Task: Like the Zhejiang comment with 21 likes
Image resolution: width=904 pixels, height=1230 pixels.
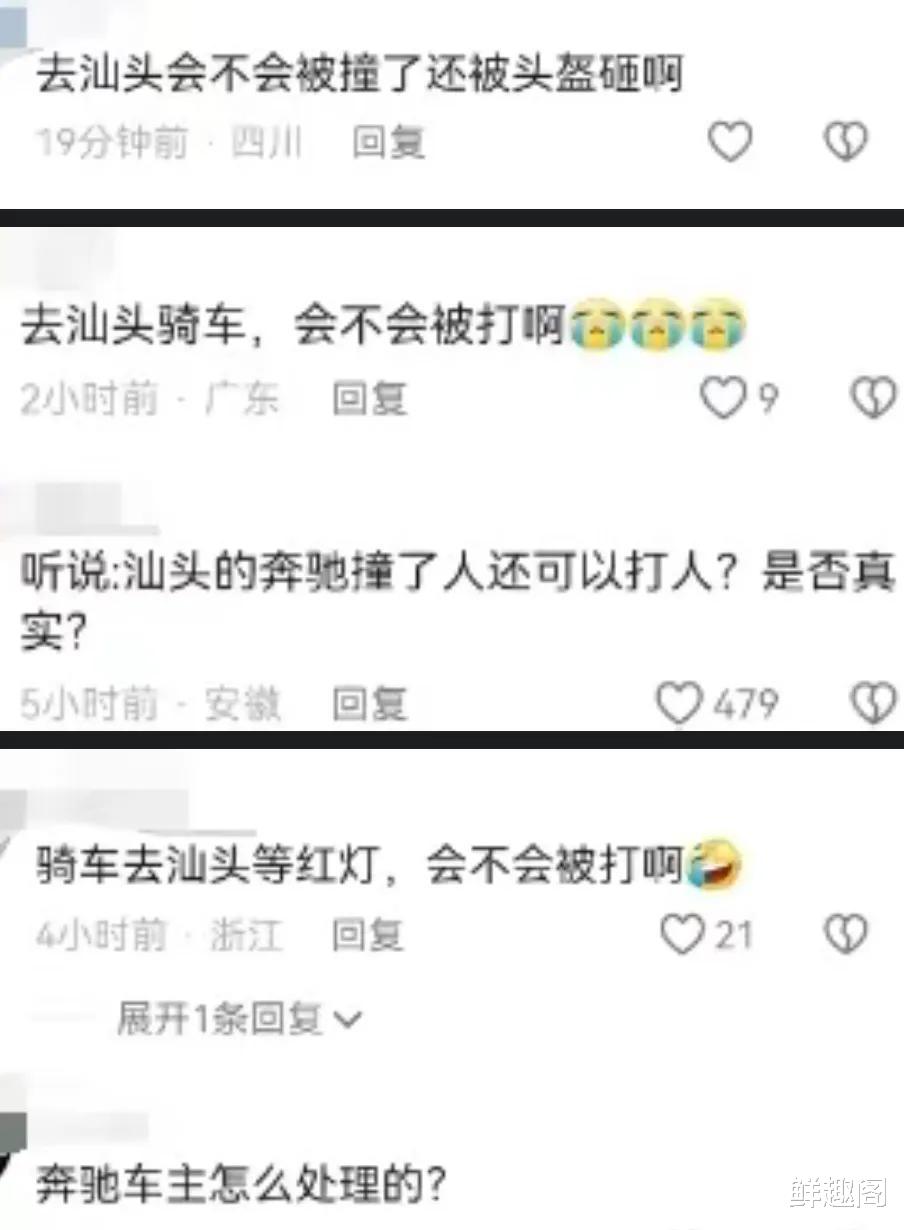Action: coord(684,935)
